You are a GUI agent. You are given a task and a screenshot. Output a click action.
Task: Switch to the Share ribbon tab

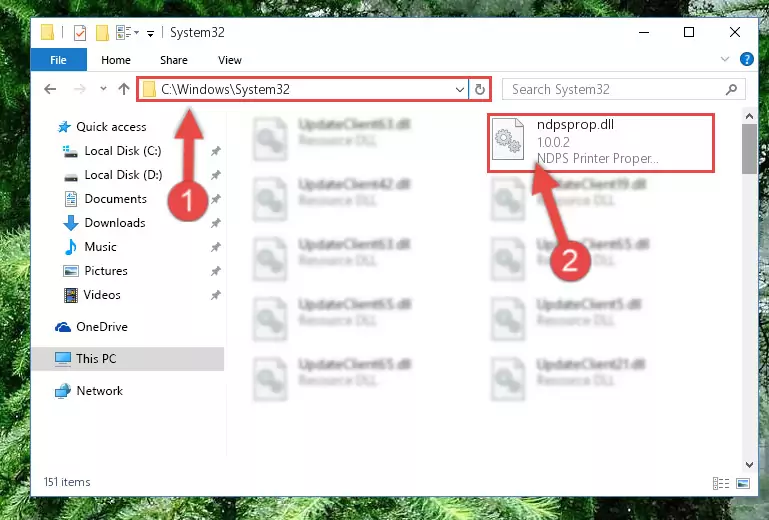174,60
